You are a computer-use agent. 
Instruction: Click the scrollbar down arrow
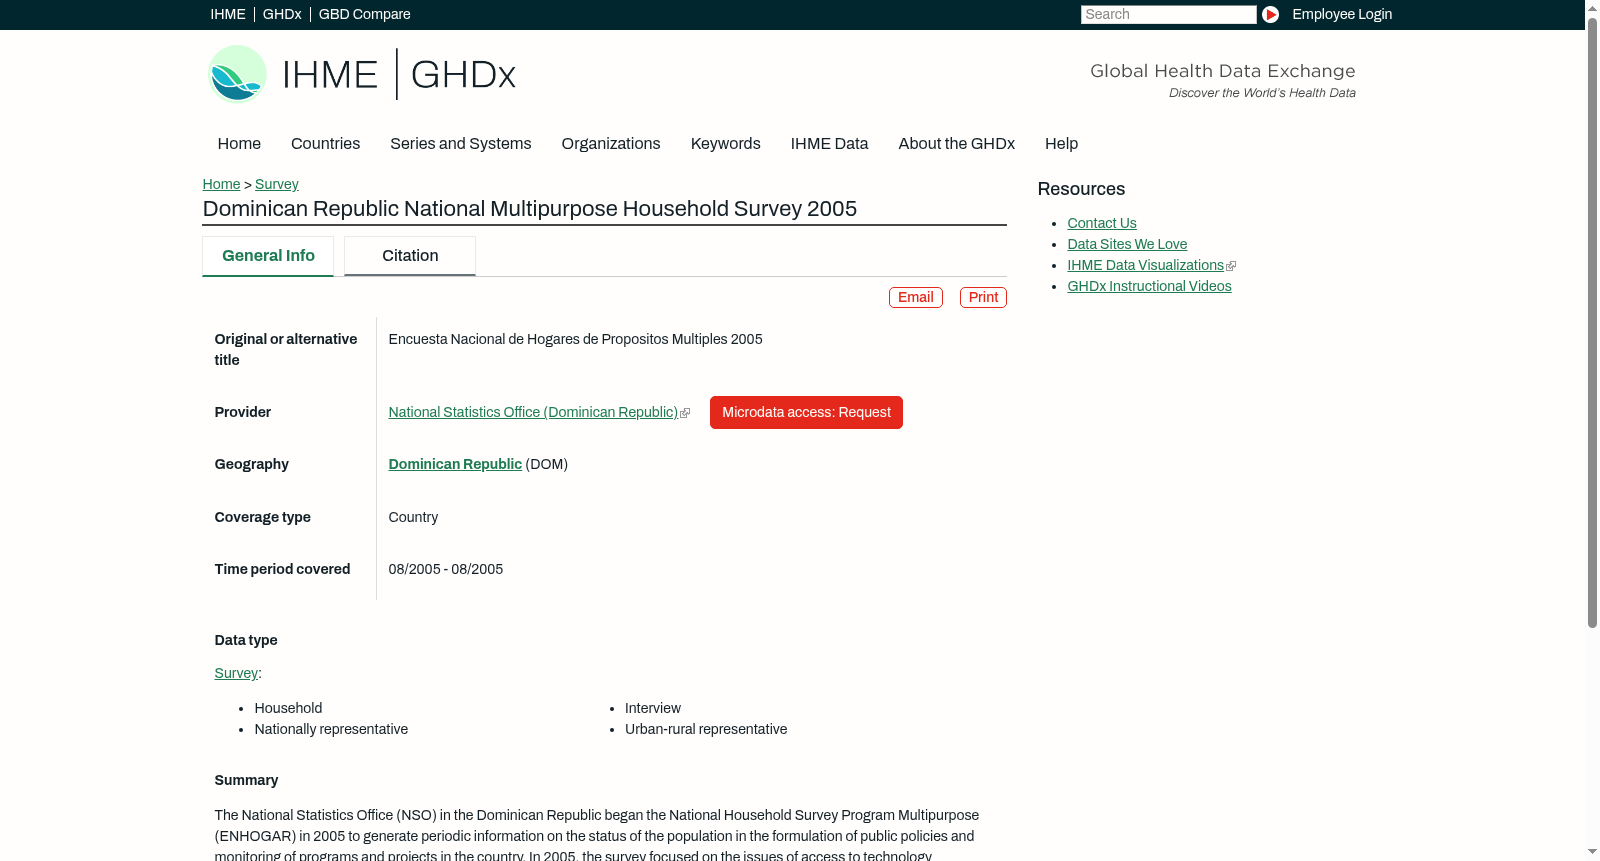[x=1592, y=853]
